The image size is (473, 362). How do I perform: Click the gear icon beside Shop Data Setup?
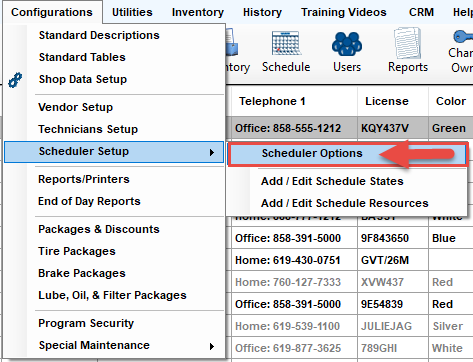point(15,80)
